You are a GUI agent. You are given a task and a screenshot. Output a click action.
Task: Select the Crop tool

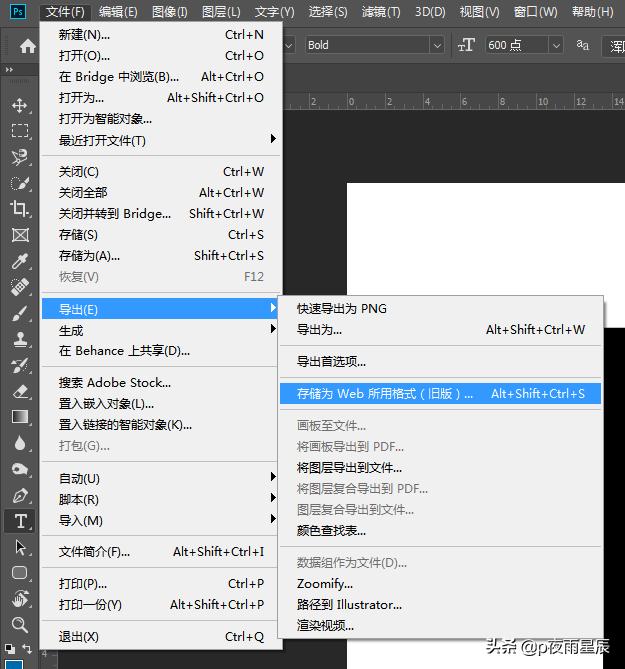[20, 209]
